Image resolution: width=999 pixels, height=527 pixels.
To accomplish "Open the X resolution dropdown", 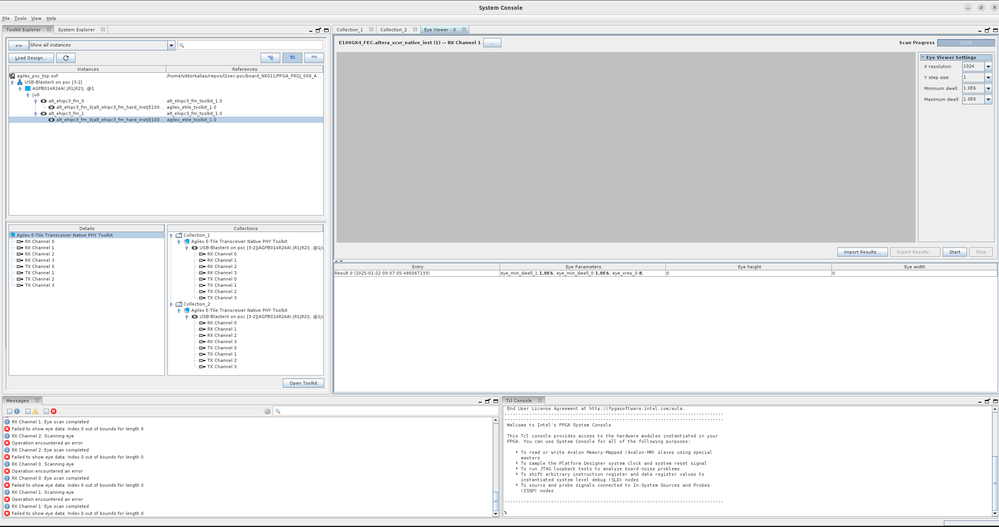I will 988,67.
